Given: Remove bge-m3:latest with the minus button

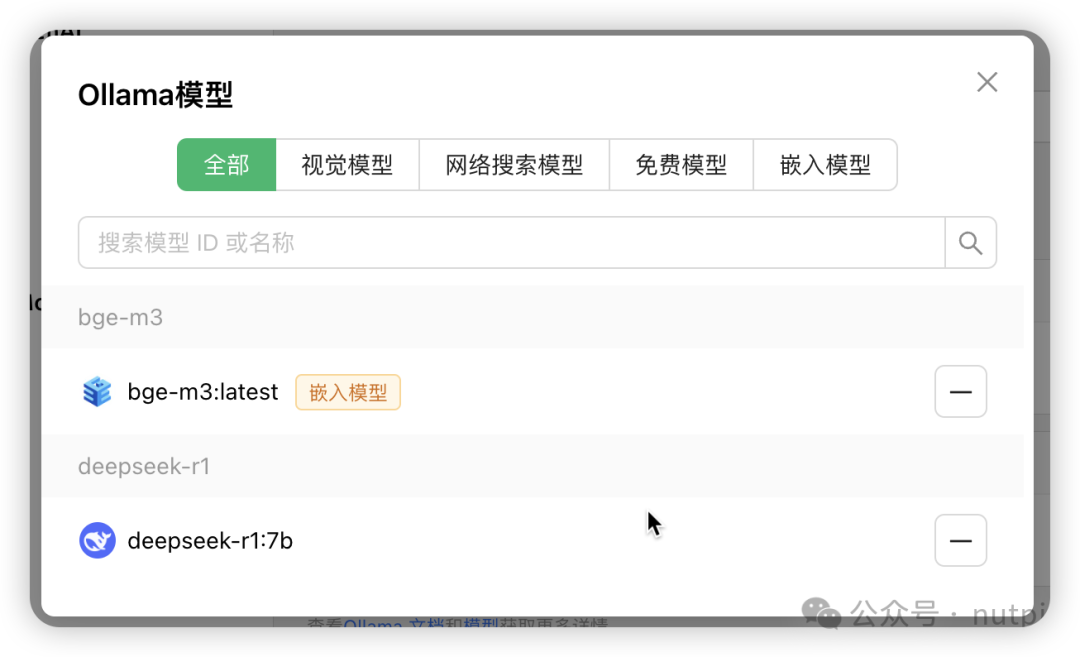Looking at the screenshot, I should pos(960,392).
